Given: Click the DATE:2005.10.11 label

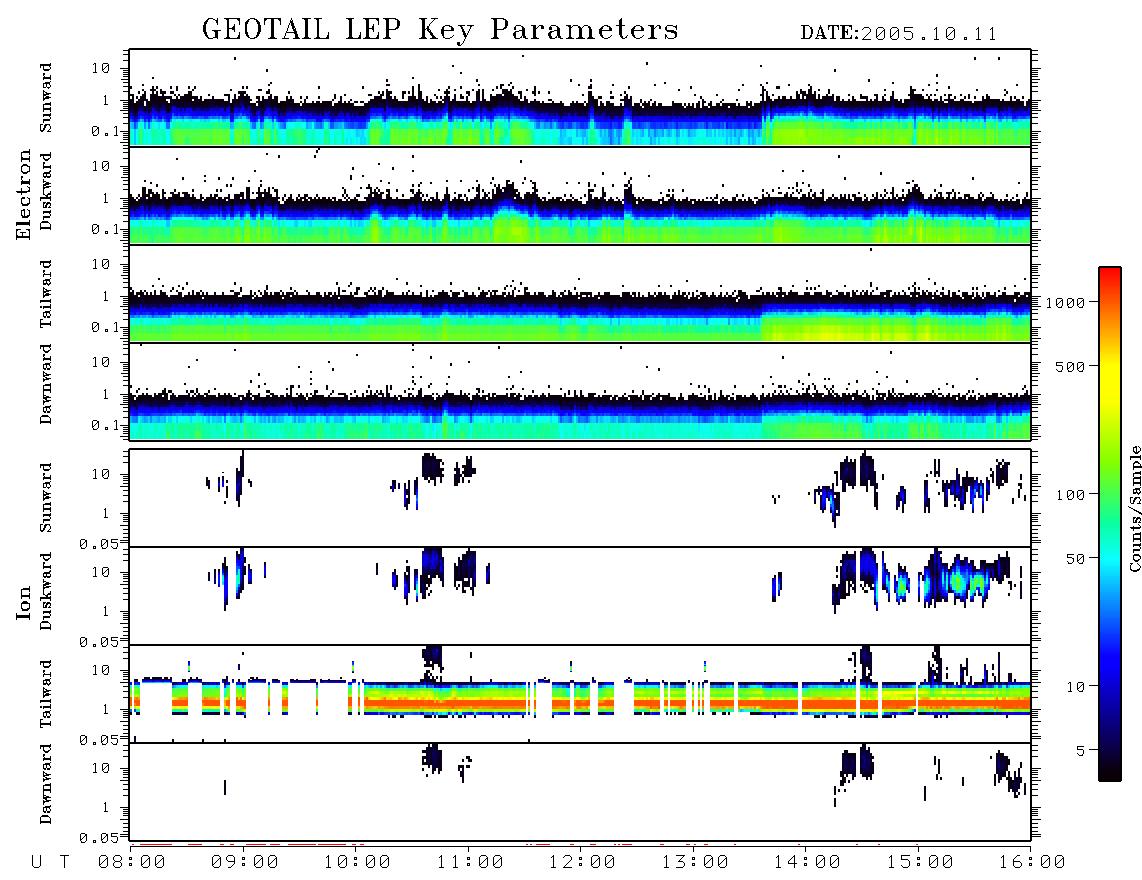Looking at the screenshot, I should click(899, 34).
